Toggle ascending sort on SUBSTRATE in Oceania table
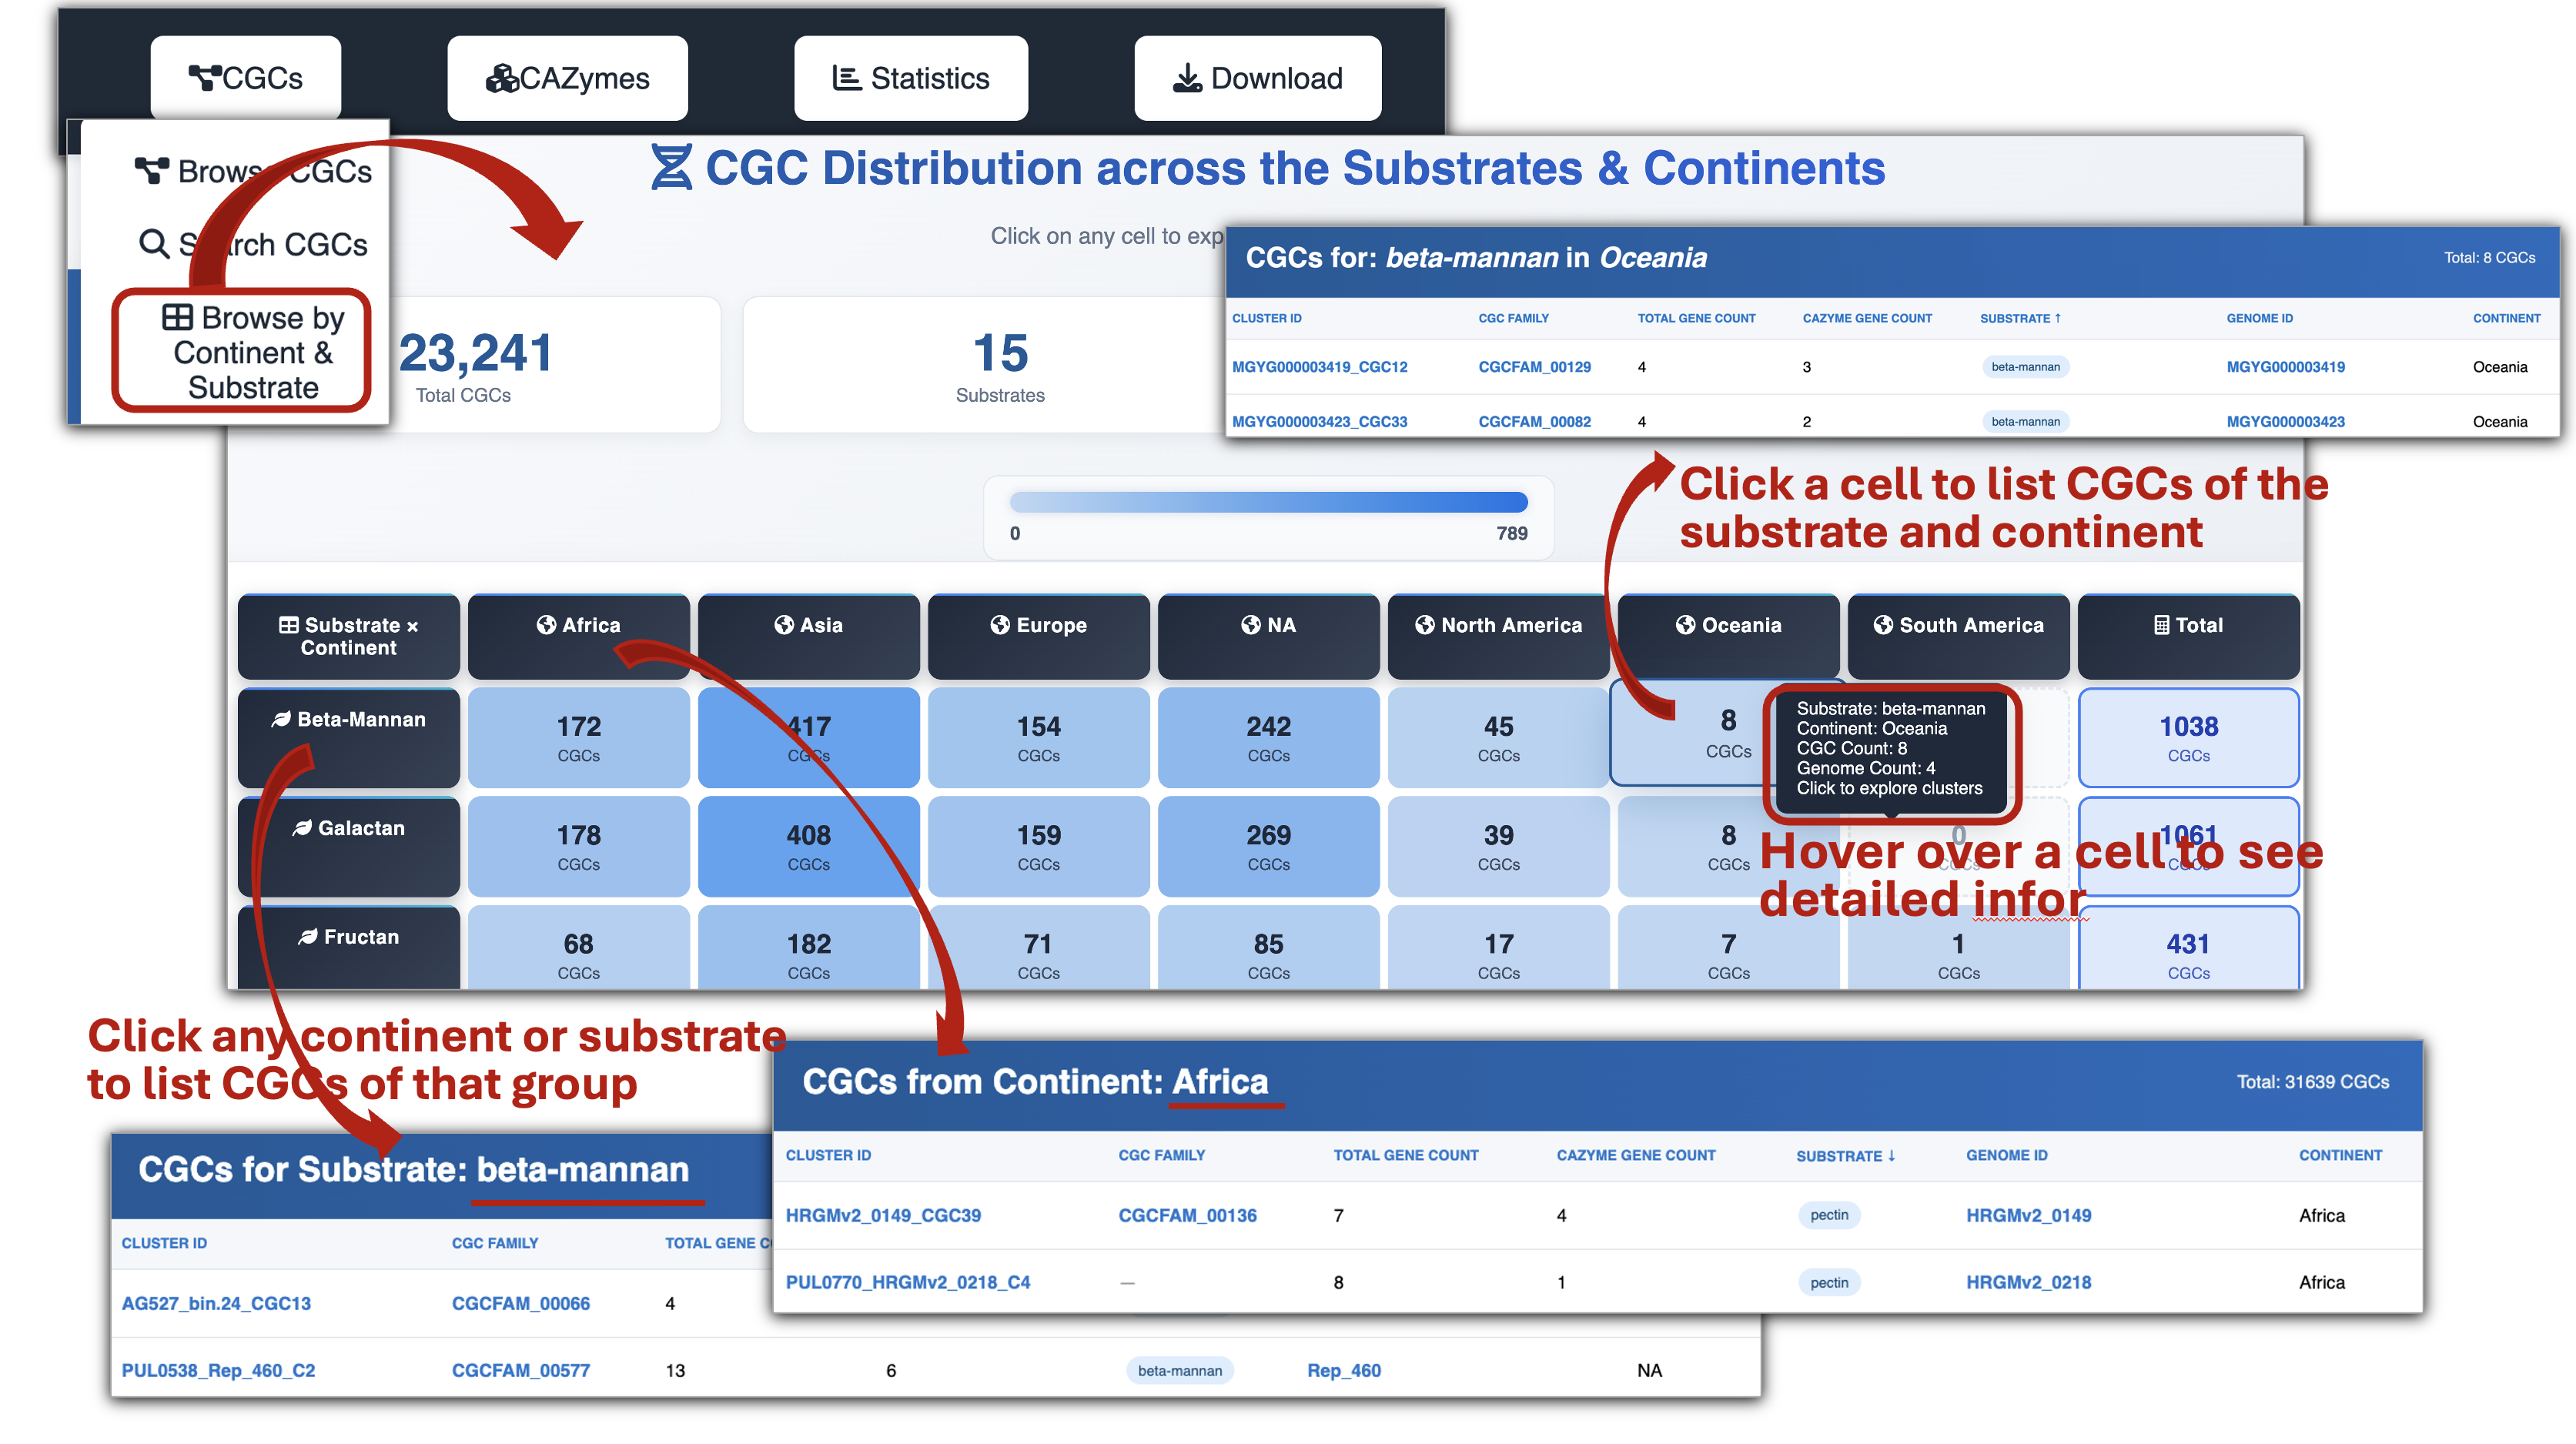Viewport: 2576px width, 1444px height. 2022,318
